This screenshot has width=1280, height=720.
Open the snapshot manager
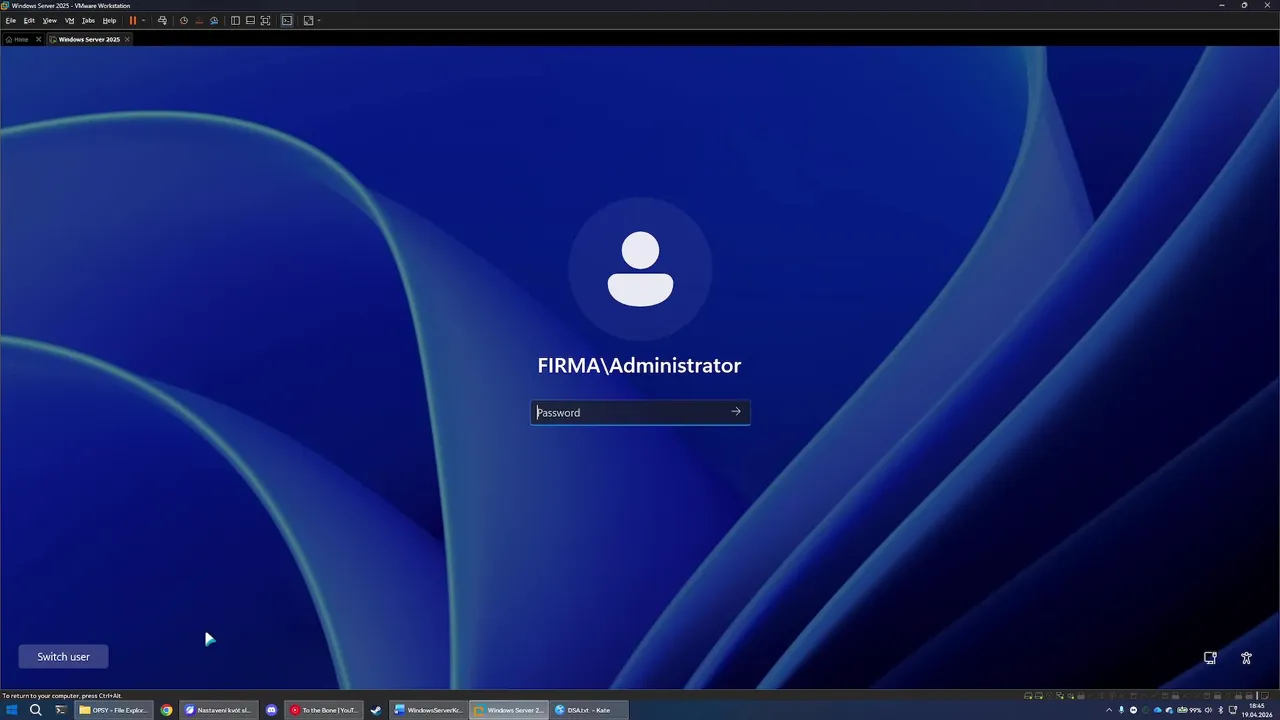click(214, 20)
